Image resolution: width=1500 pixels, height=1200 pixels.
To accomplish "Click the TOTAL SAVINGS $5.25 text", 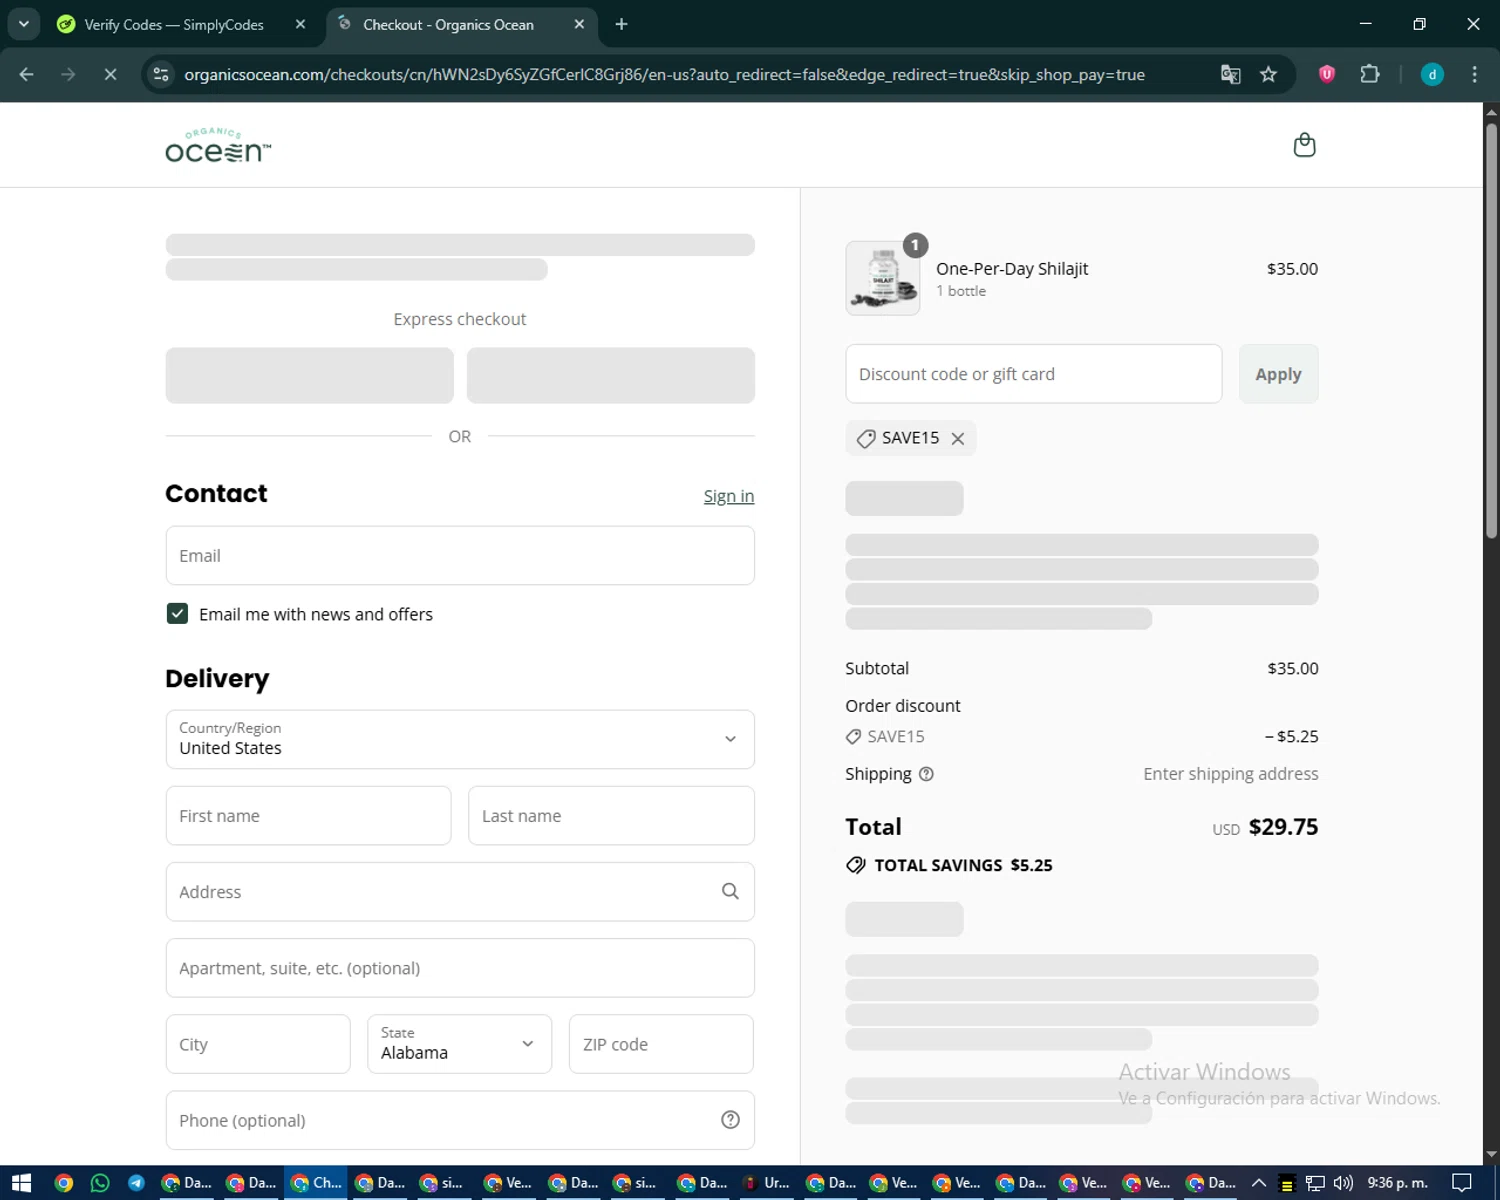I will 963,865.
